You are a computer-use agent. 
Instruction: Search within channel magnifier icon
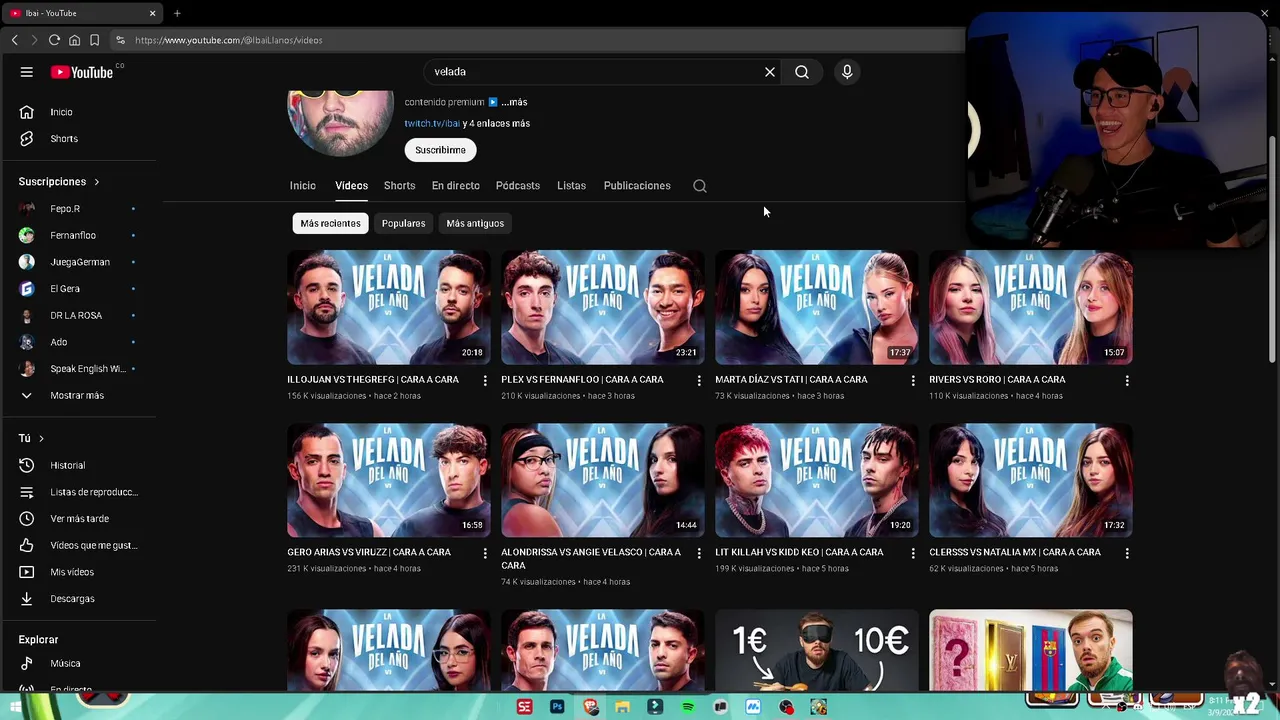pos(700,186)
